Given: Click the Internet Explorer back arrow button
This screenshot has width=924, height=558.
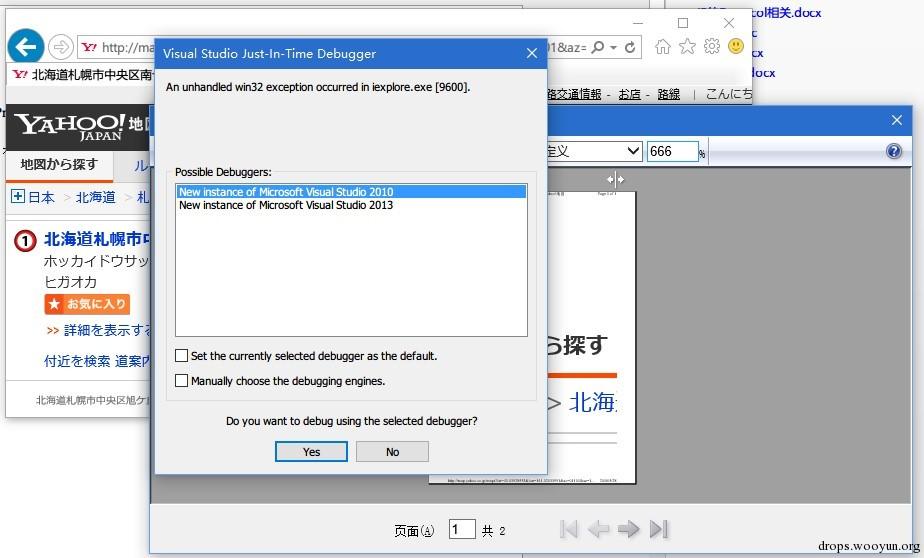Looking at the screenshot, I should click(x=25, y=46).
